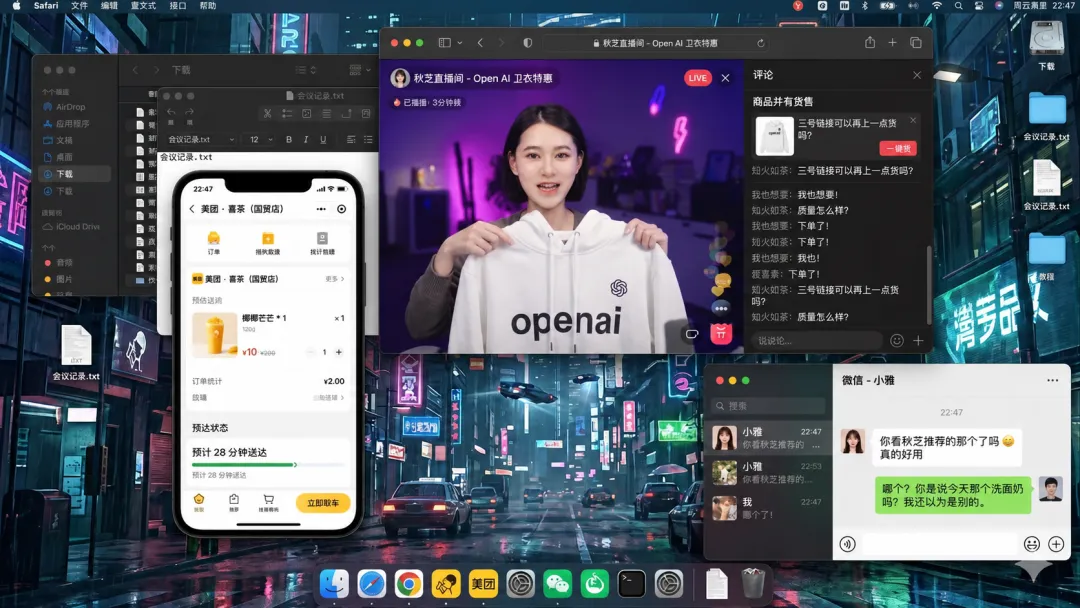The width and height of the screenshot is (1080, 608).
Task: Click scissors cut icon in text editor
Action: tap(267, 114)
